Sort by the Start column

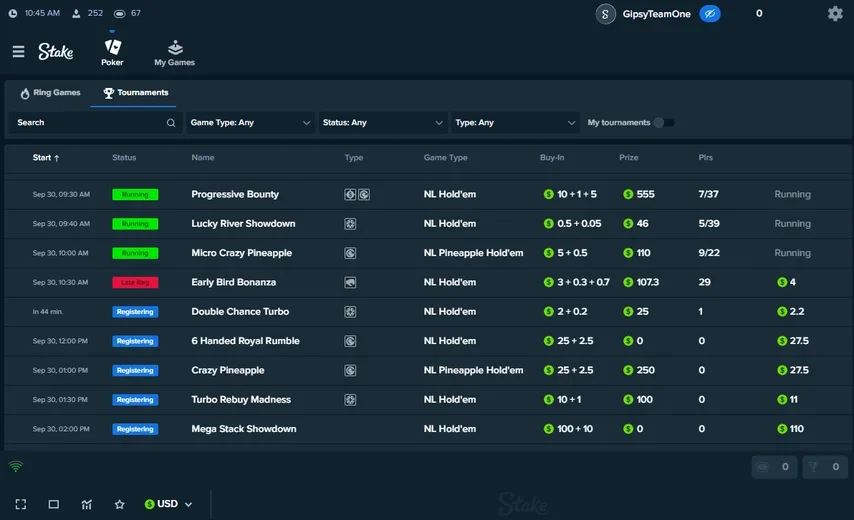click(x=46, y=158)
